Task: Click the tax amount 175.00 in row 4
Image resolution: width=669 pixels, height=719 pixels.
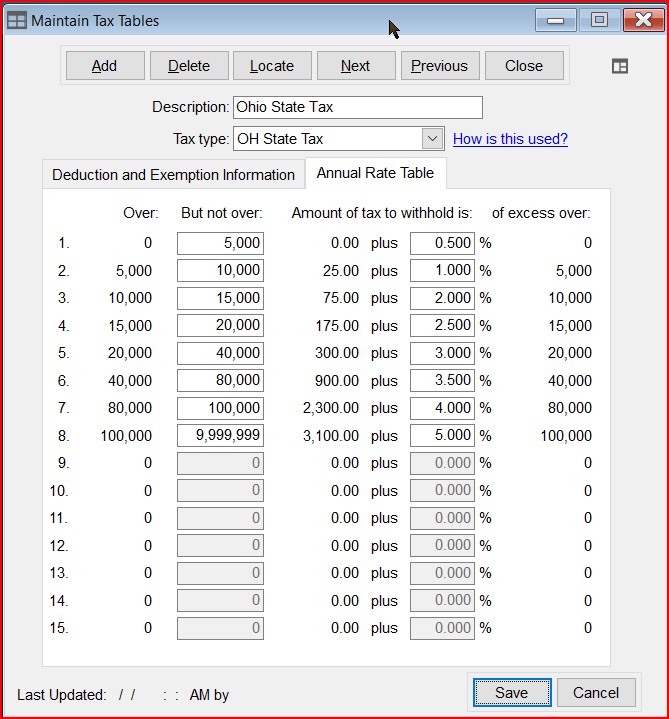Action: (337, 326)
